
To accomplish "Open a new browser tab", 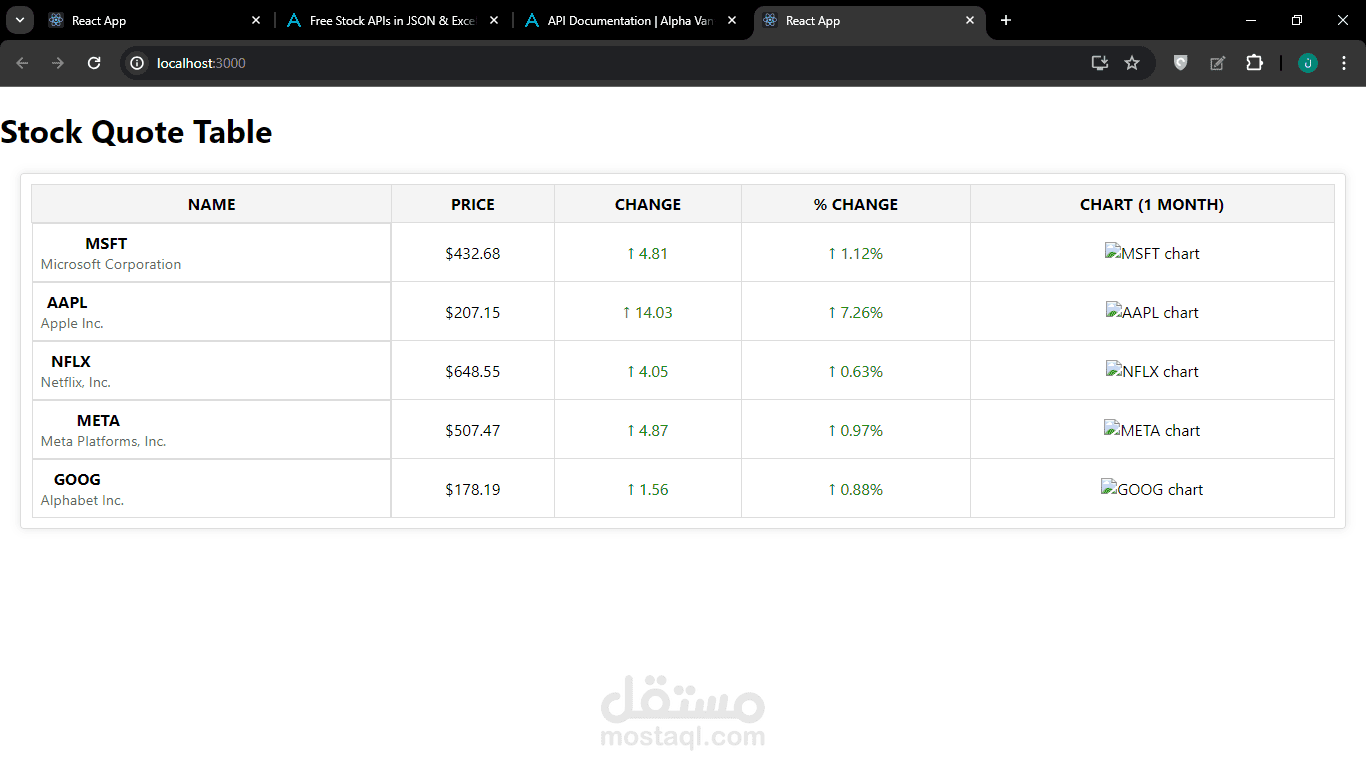I will 1006,20.
